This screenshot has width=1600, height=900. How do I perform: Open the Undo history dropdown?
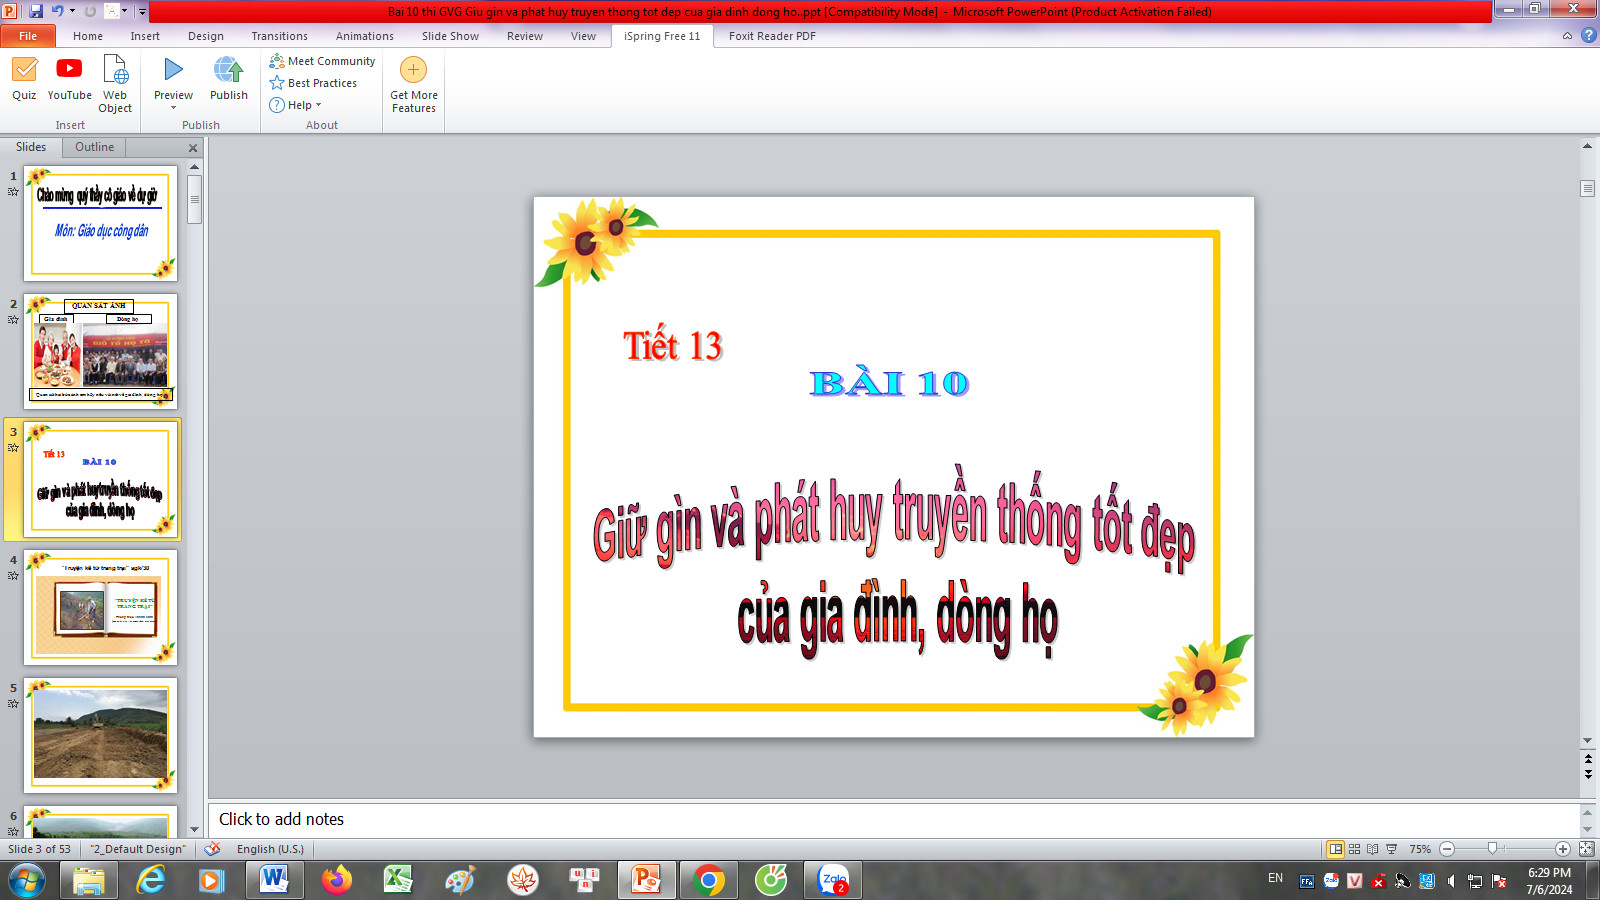(x=72, y=11)
